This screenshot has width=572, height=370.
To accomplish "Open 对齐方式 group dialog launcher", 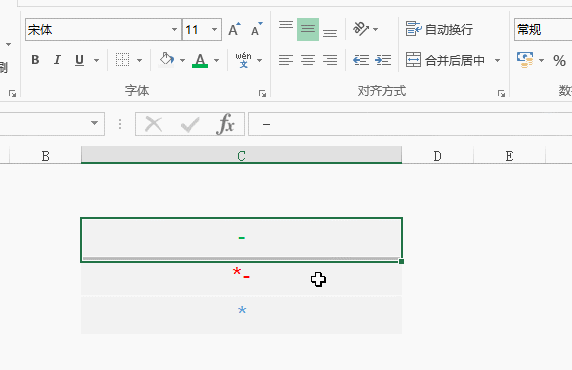I will [501, 94].
